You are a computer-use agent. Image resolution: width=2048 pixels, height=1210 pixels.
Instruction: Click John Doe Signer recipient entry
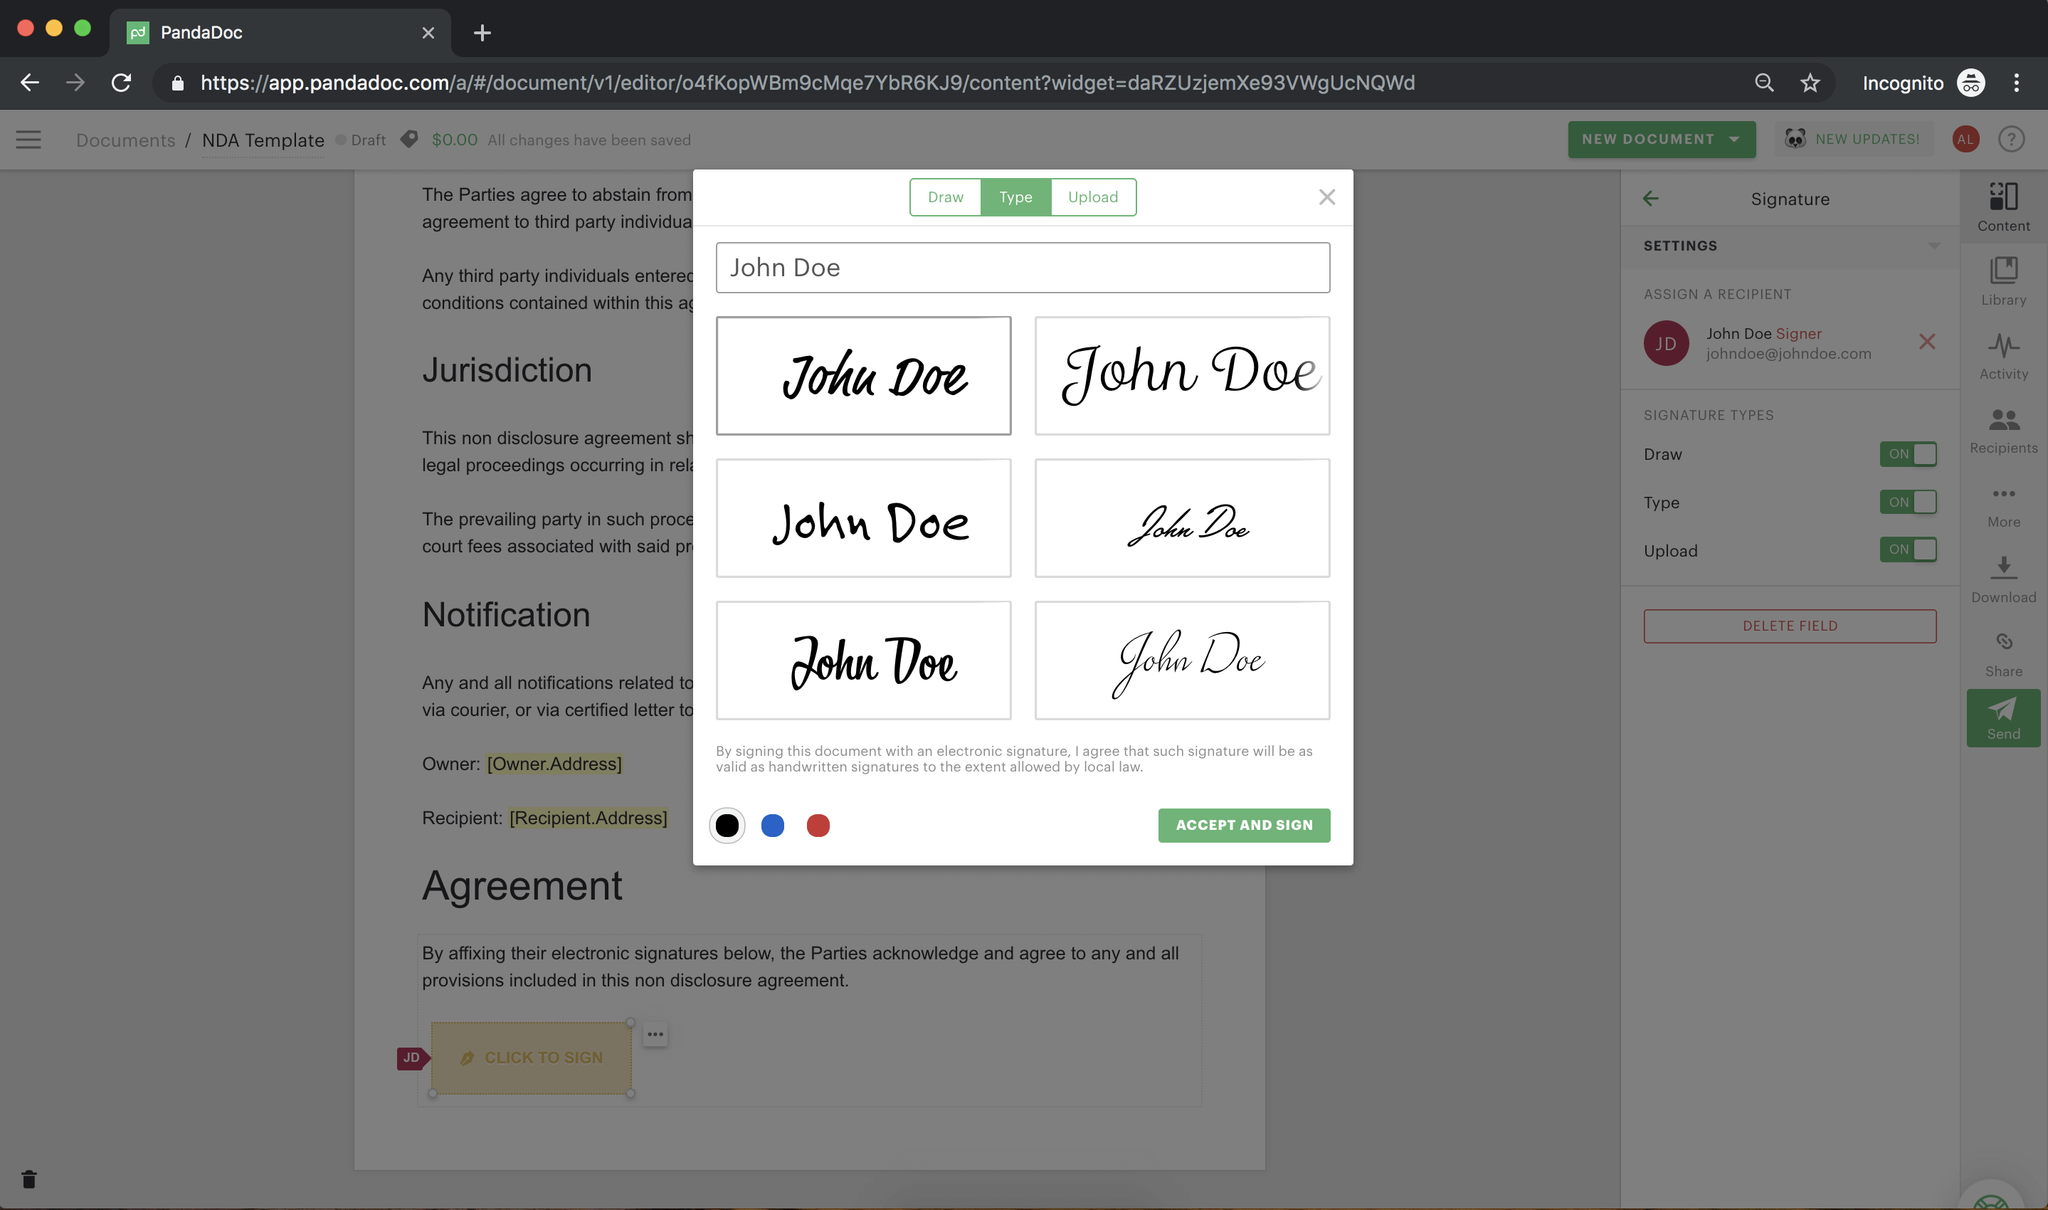click(x=1790, y=343)
